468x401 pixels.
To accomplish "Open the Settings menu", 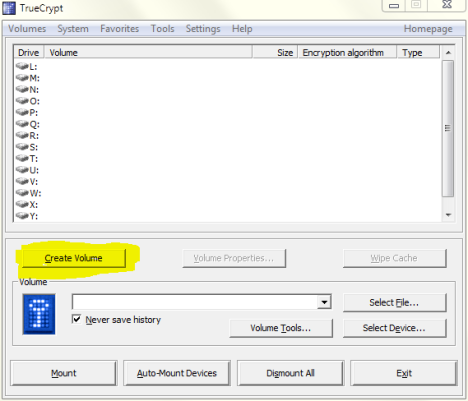I will [203, 29].
